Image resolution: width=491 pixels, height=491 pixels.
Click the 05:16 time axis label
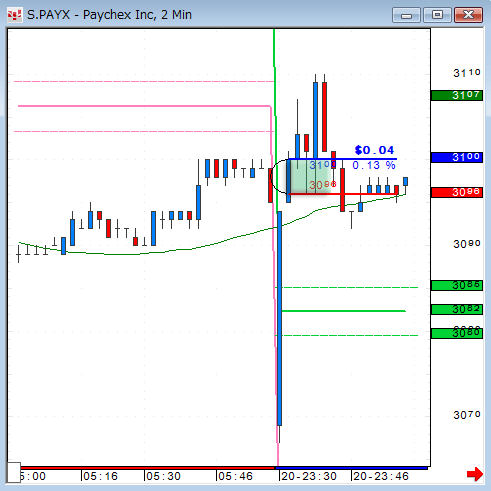click(x=101, y=476)
